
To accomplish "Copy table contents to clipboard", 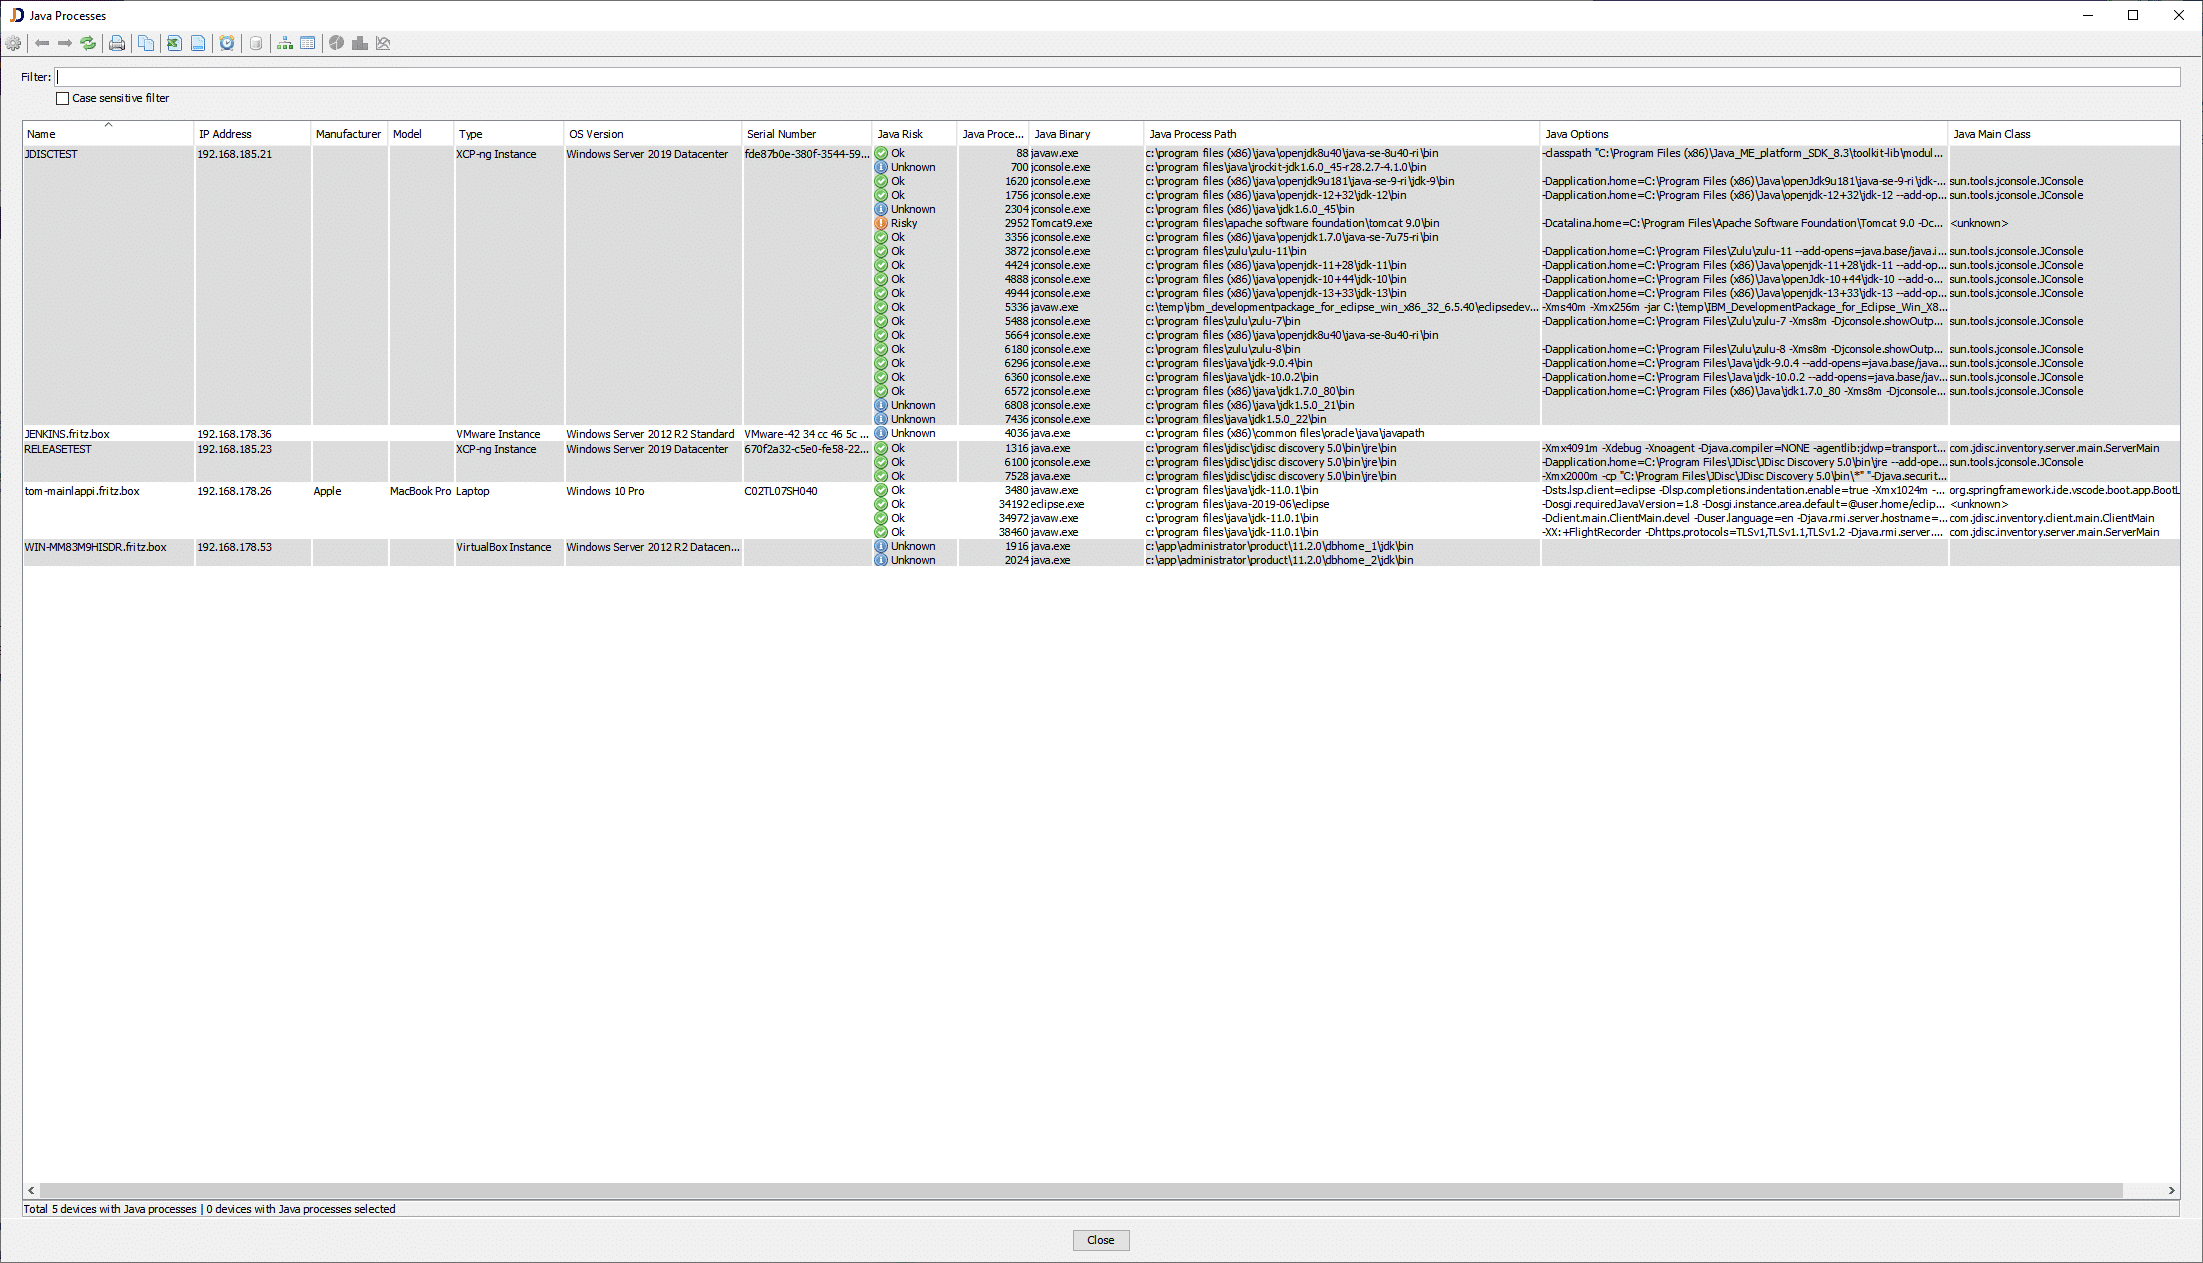I will [x=146, y=43].
